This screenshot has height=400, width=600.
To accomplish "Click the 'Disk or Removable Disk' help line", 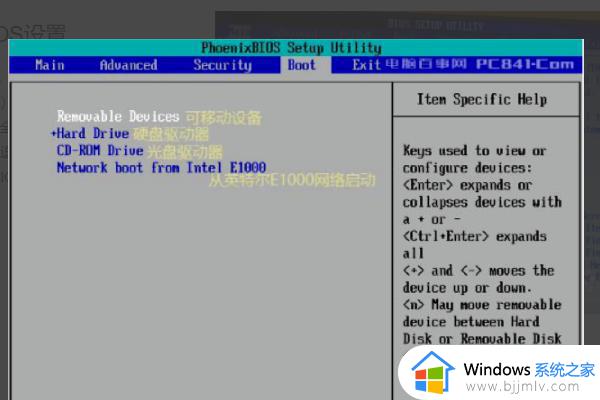I will click(482, 339).
